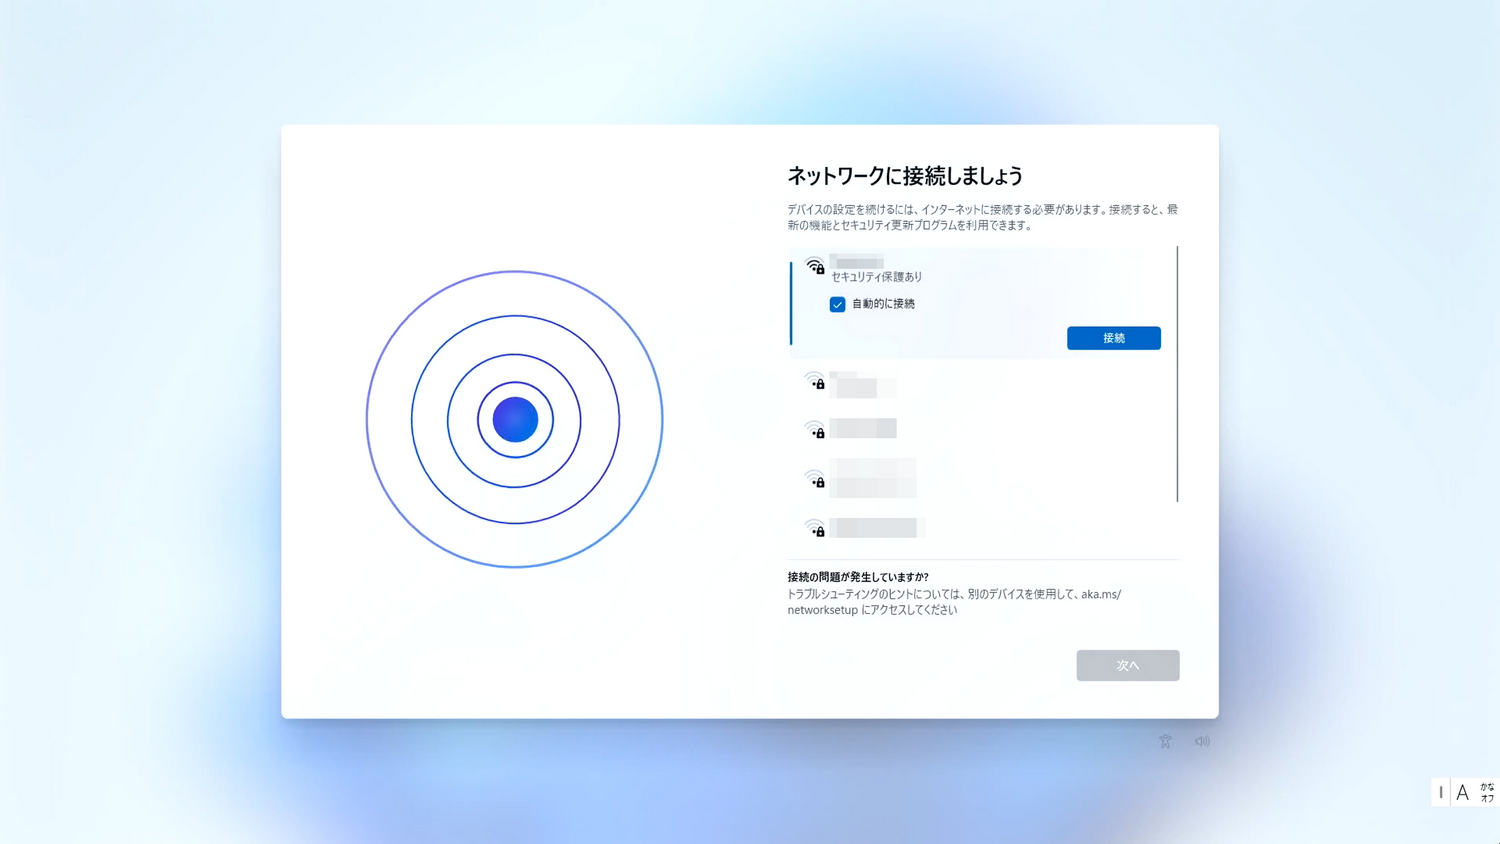Click the Wi-Fi icon of the fourth network entry
1500x844 pixels.
814,478
